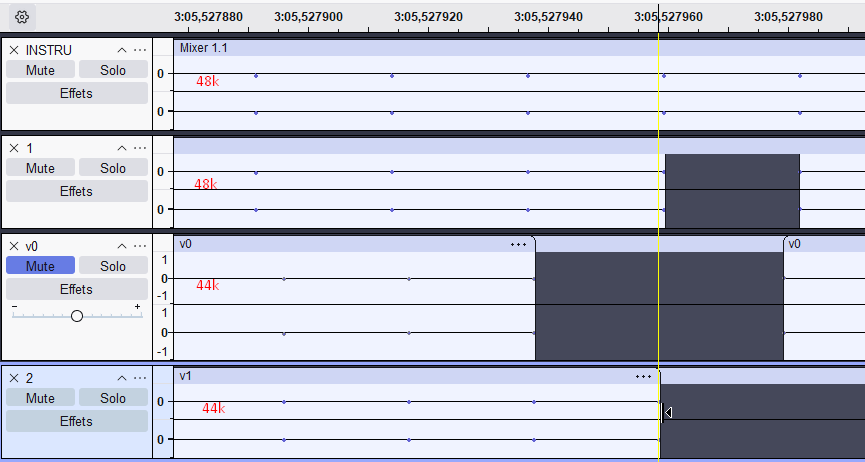The image size is (865, 462).
Task: Mute the INSTRU track
Action: pos(40,70)
